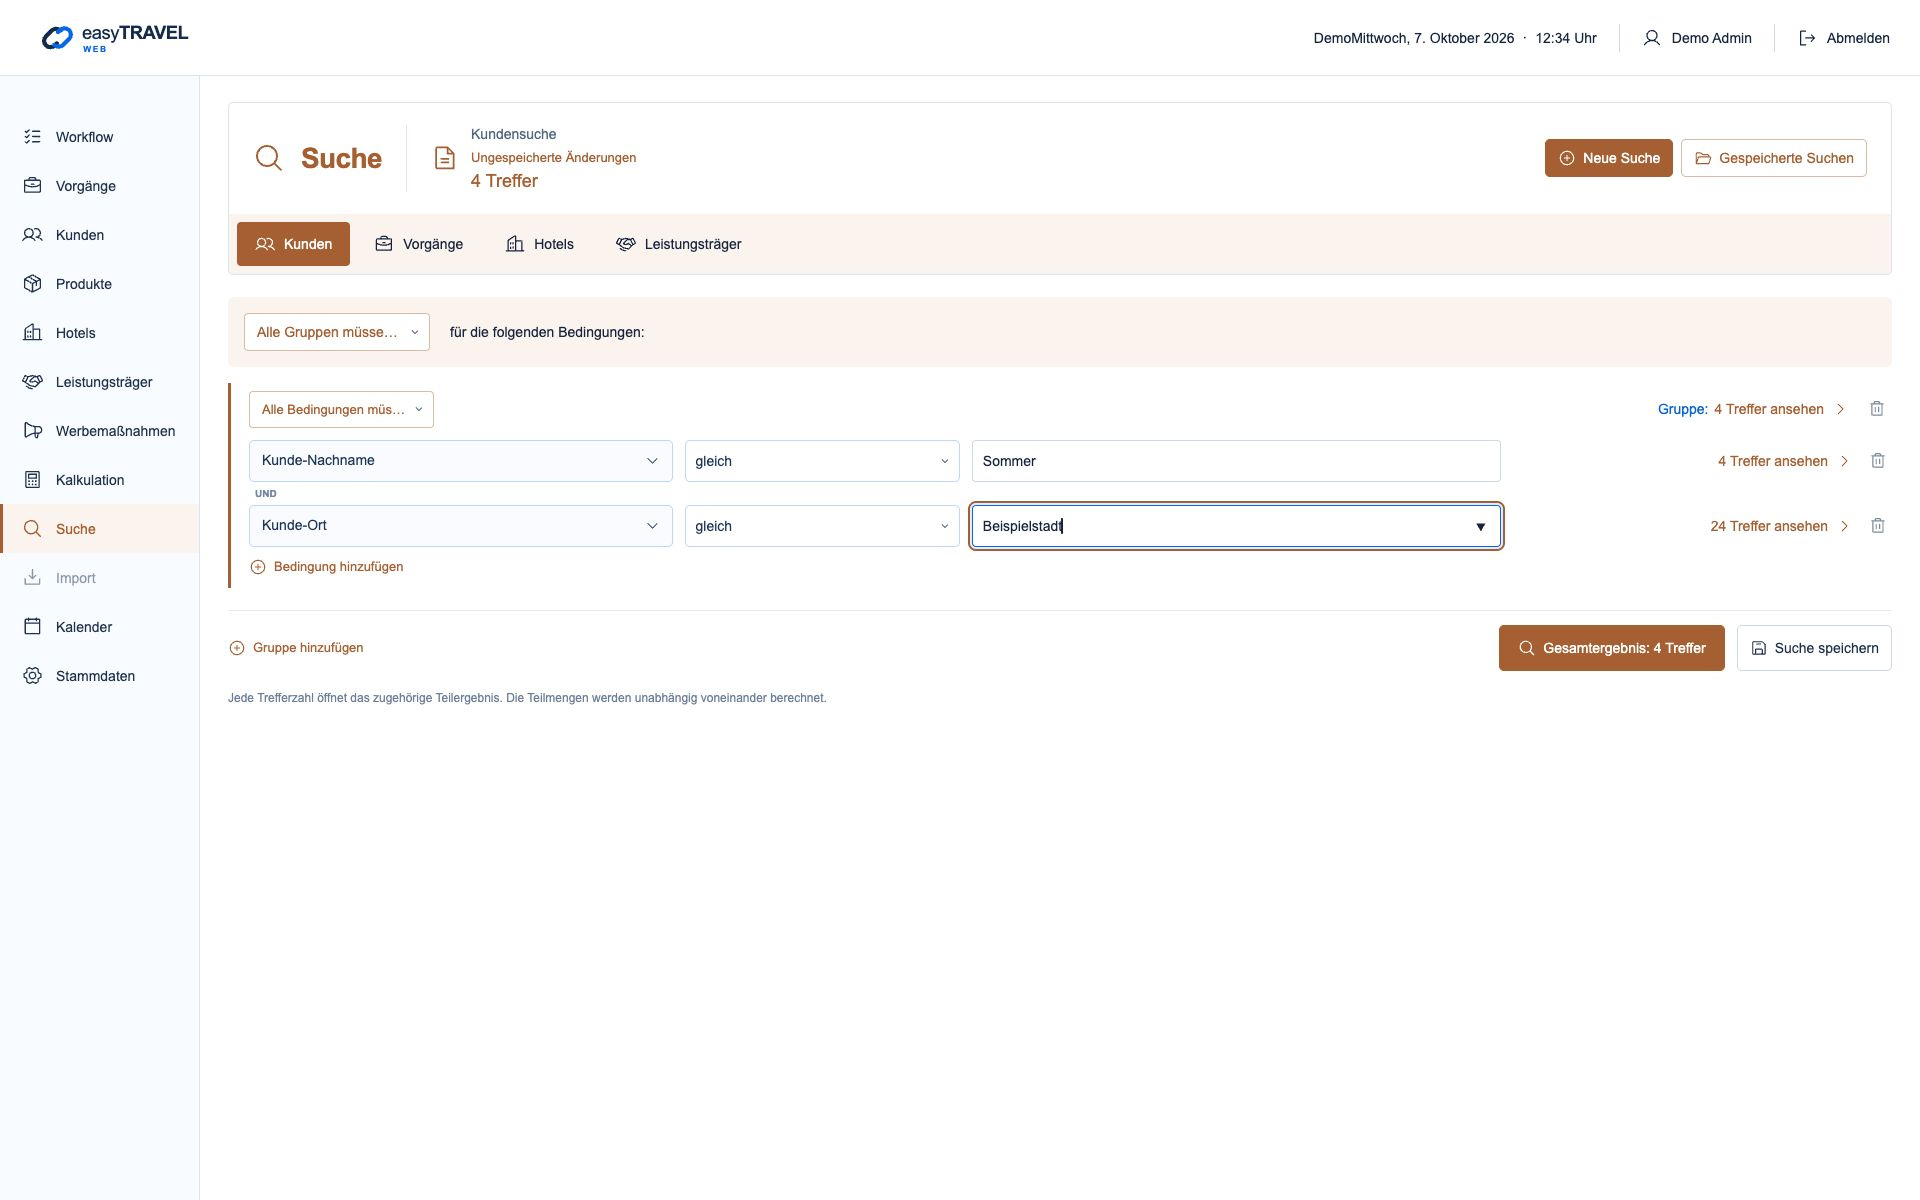
Task: Switch to the Vorgänge search tab
Action: coord(419,244)
